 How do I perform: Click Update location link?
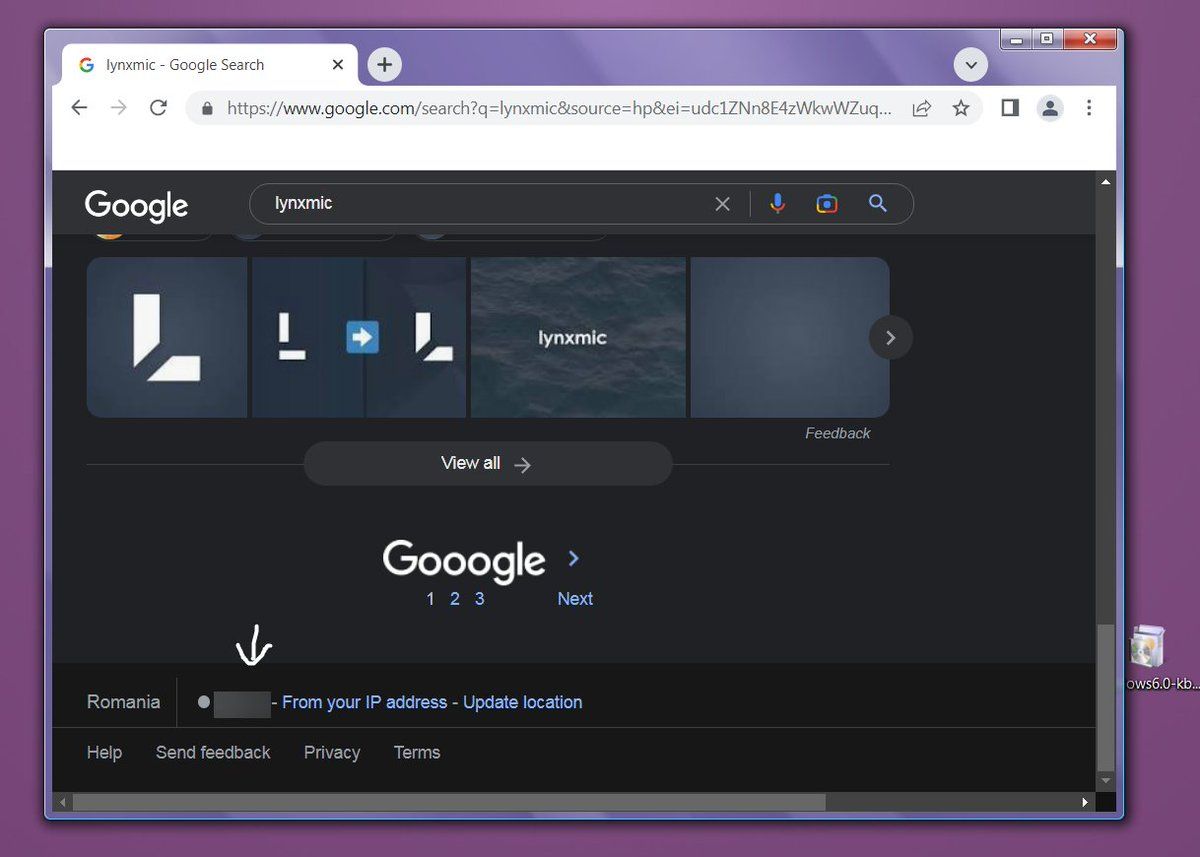coord(522,703)
